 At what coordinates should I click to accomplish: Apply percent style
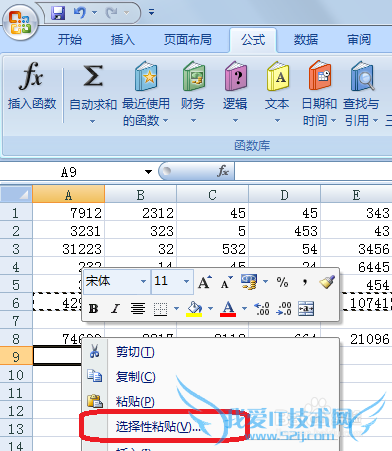(282, 282)
